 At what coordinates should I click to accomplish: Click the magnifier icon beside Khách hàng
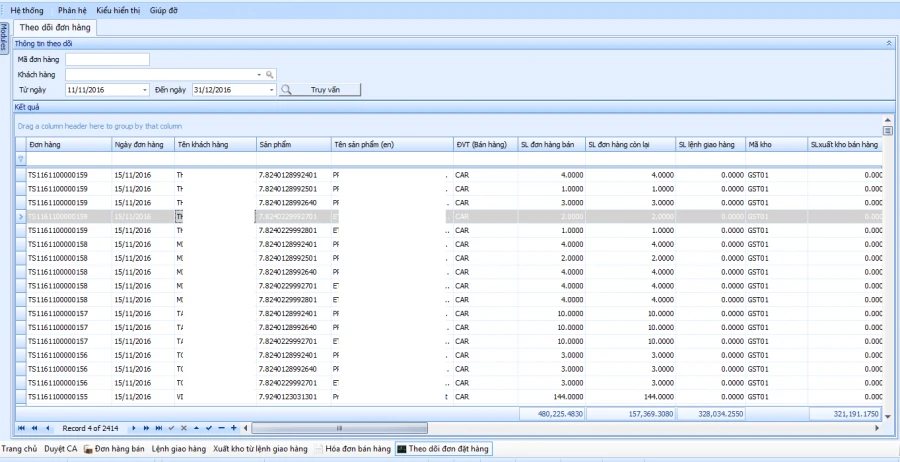(x=269, y=75)
